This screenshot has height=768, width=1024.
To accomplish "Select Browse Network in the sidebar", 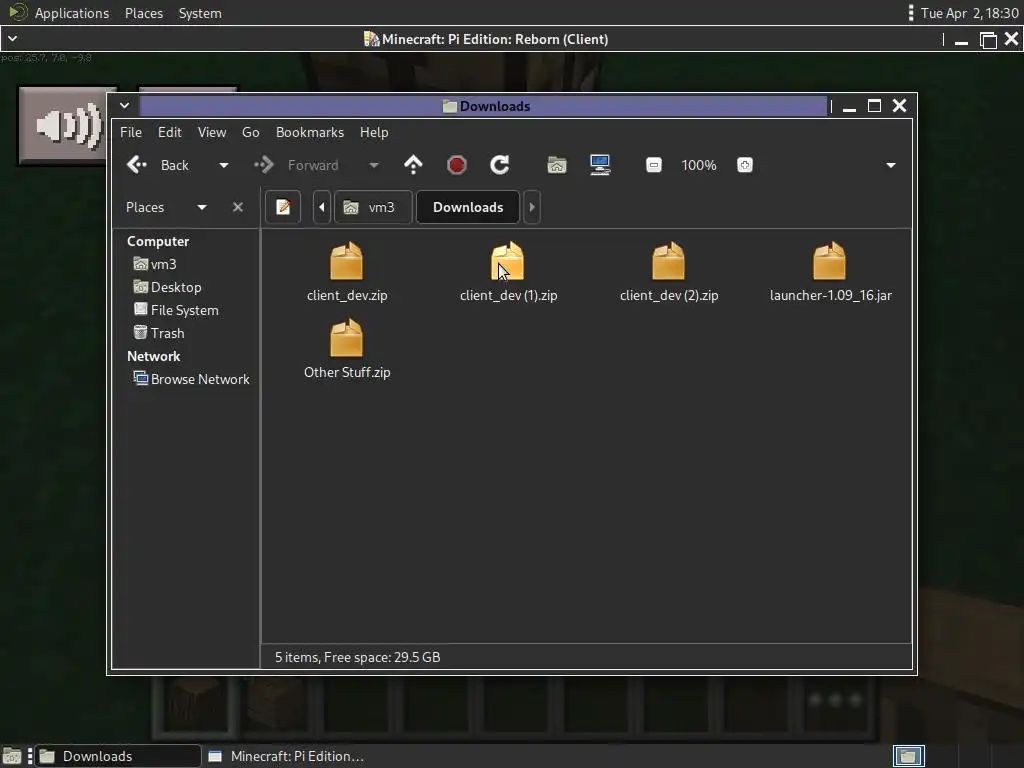I will 191,379.
